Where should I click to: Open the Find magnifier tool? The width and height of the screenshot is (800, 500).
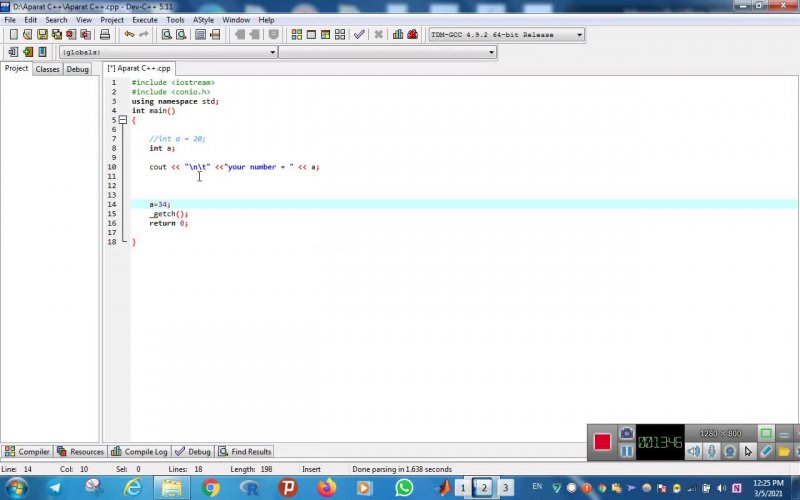coord(166,35)
